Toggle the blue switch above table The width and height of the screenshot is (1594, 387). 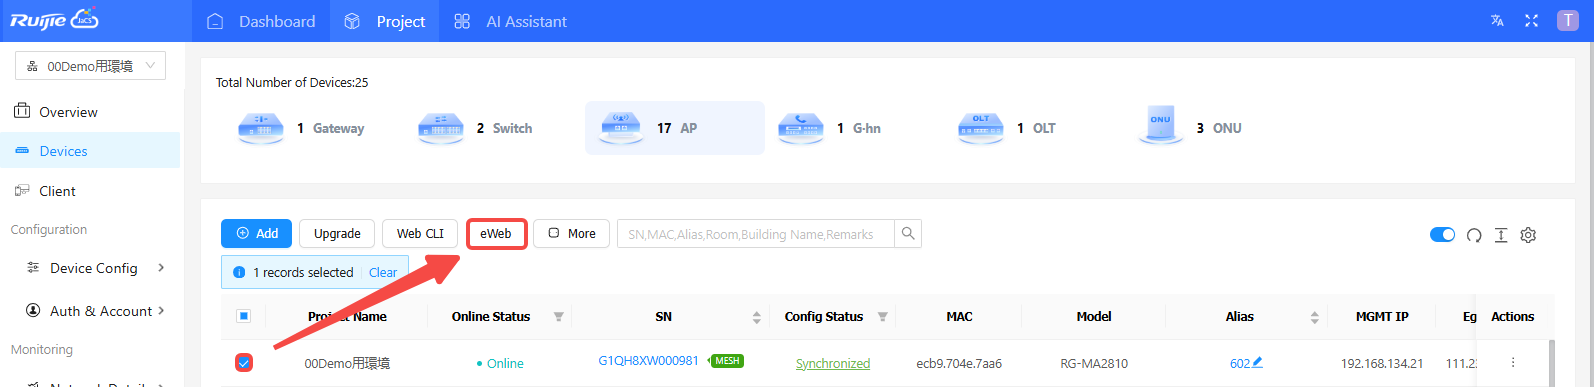(1442, 234)
